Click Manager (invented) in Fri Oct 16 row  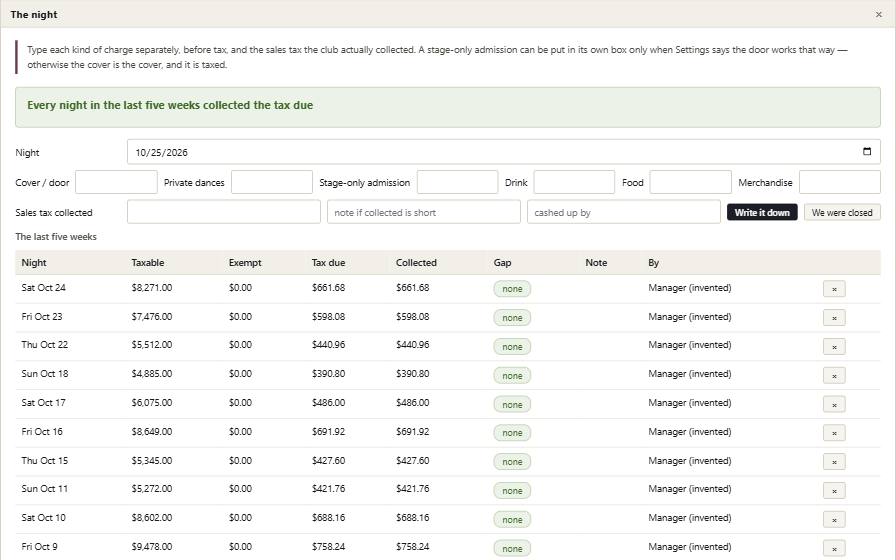point(690,431)
